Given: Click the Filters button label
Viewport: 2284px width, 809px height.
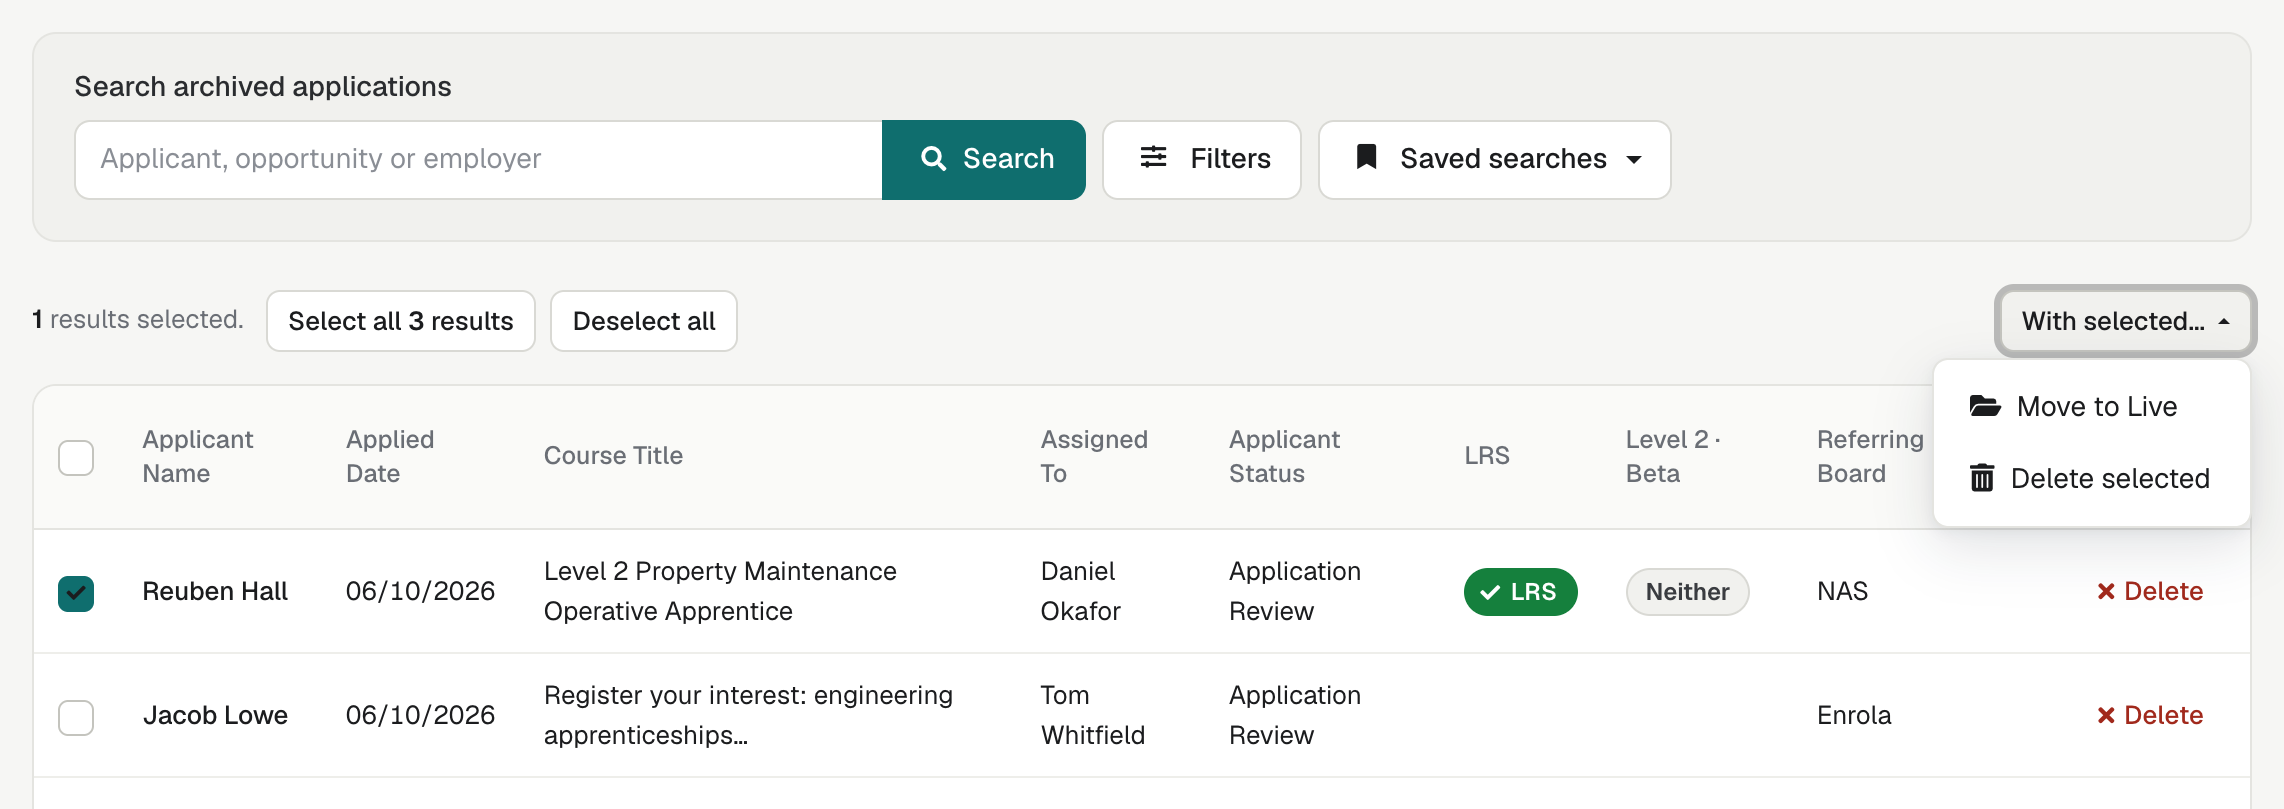Looking at the screenshot, I should click(x=1230, y=158).
